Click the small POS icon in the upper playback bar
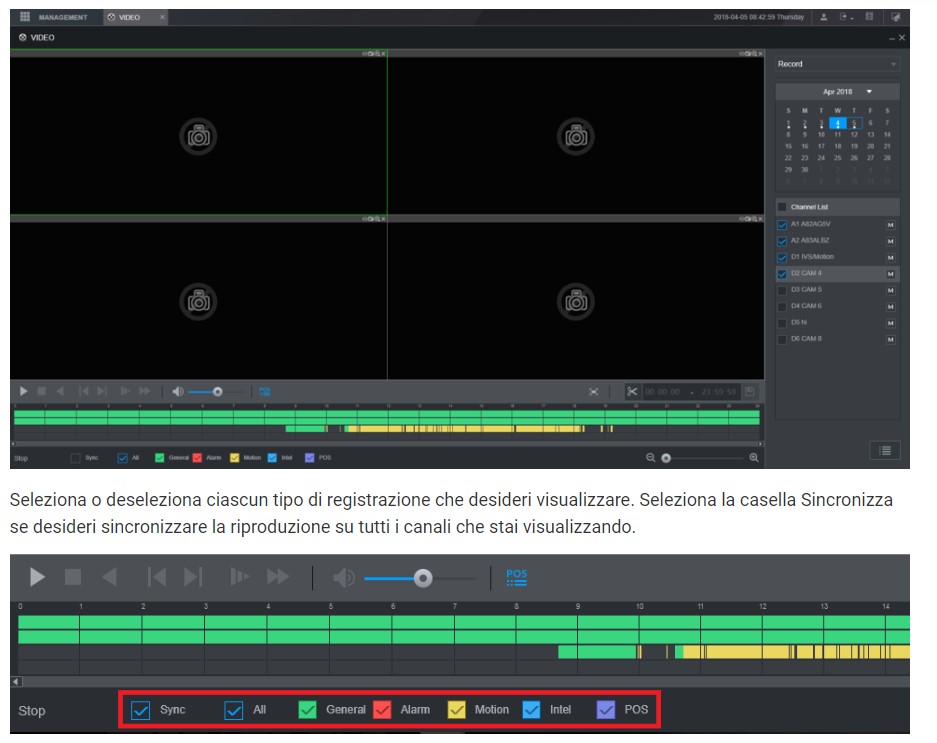Image resolution: width=937 pixels, height=743 pixels. pyautogui.click(x=265, y=392)
